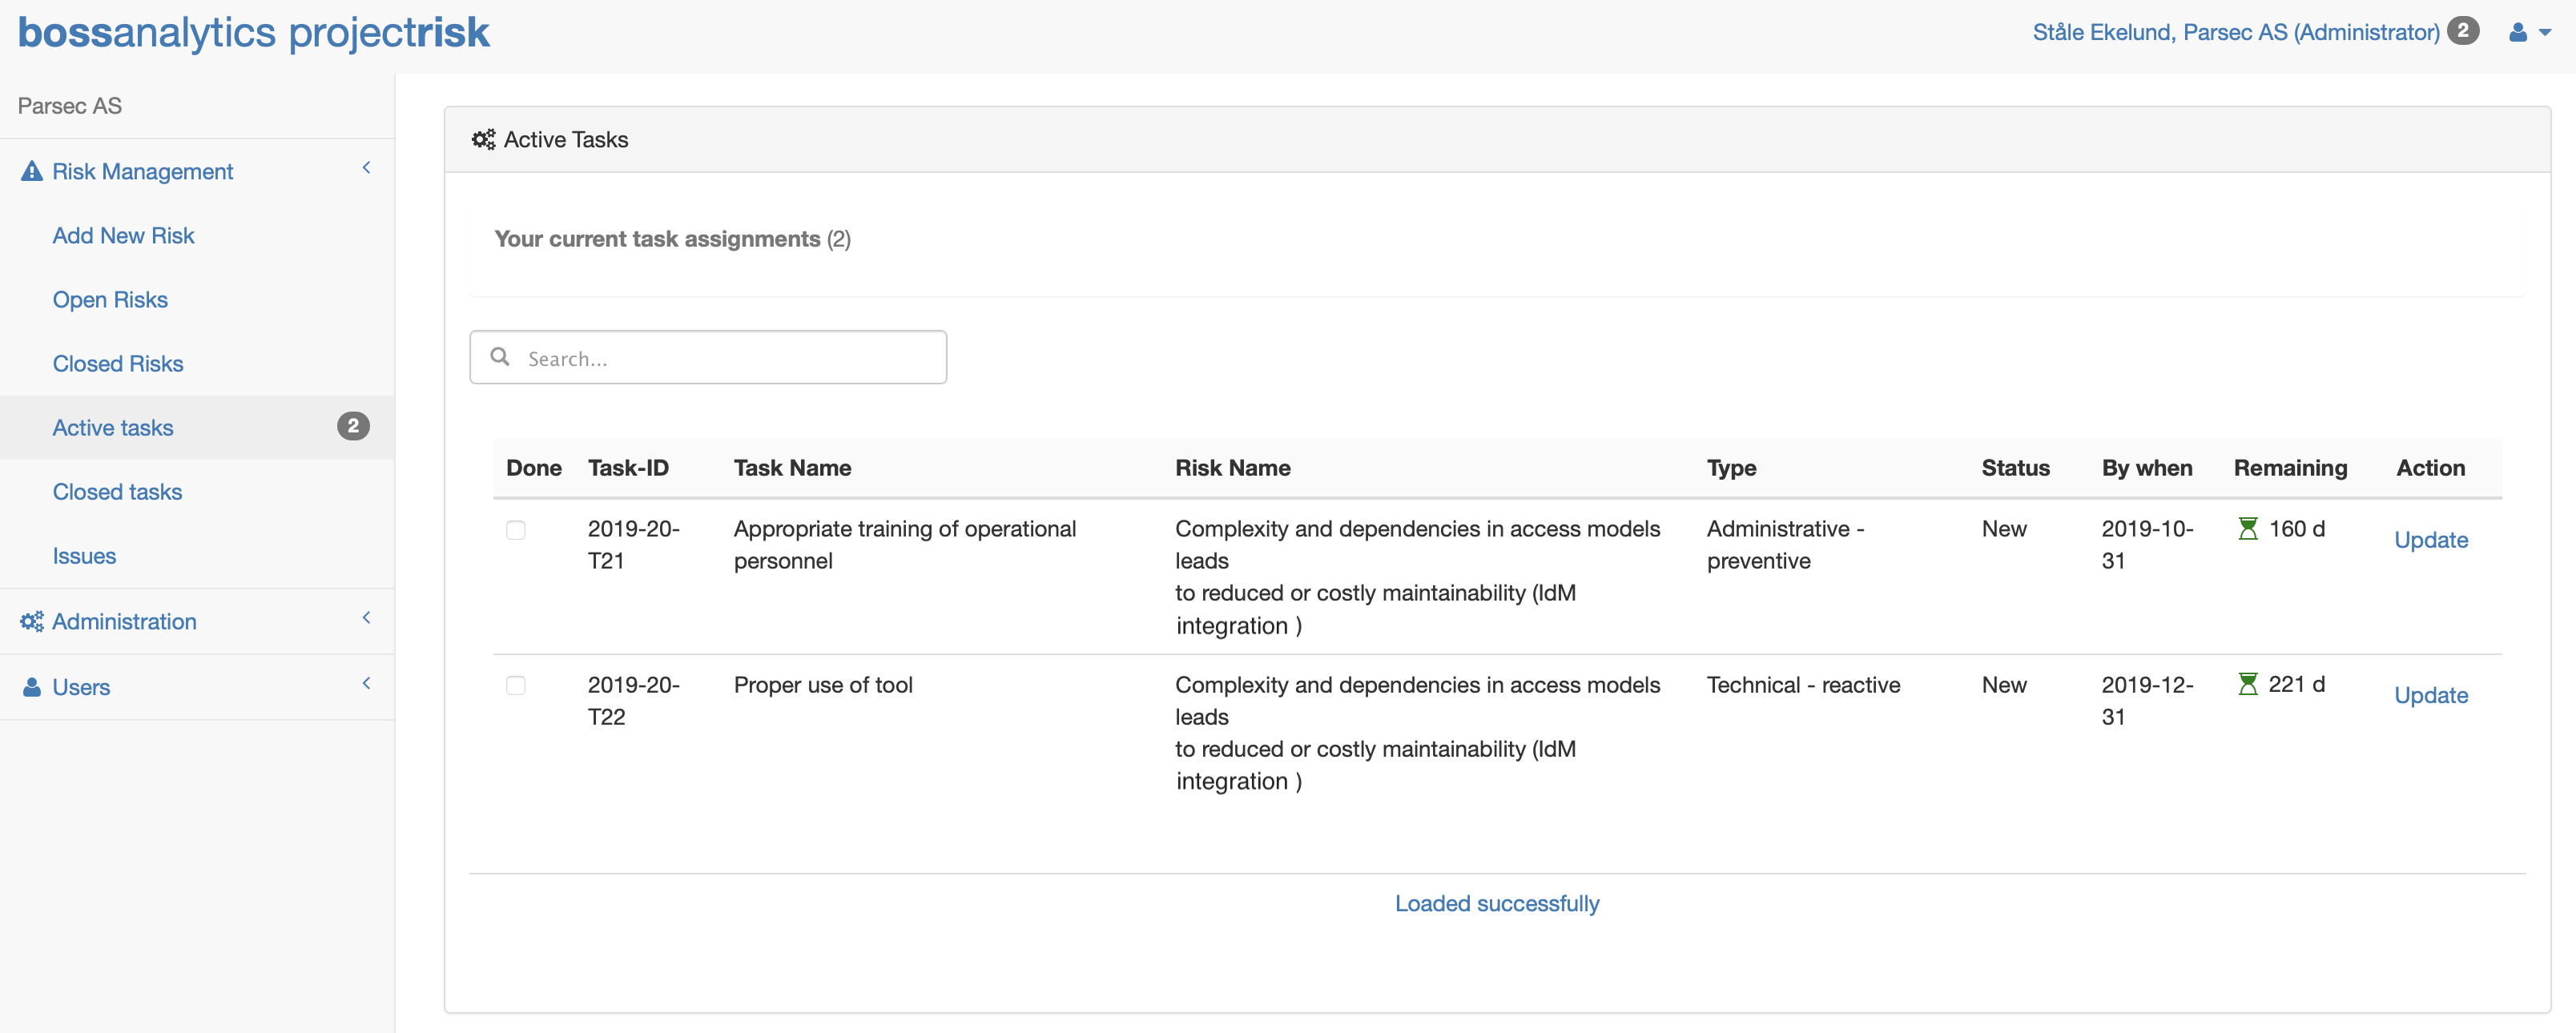Sort by the By when column header

(x=2147, y=468)
